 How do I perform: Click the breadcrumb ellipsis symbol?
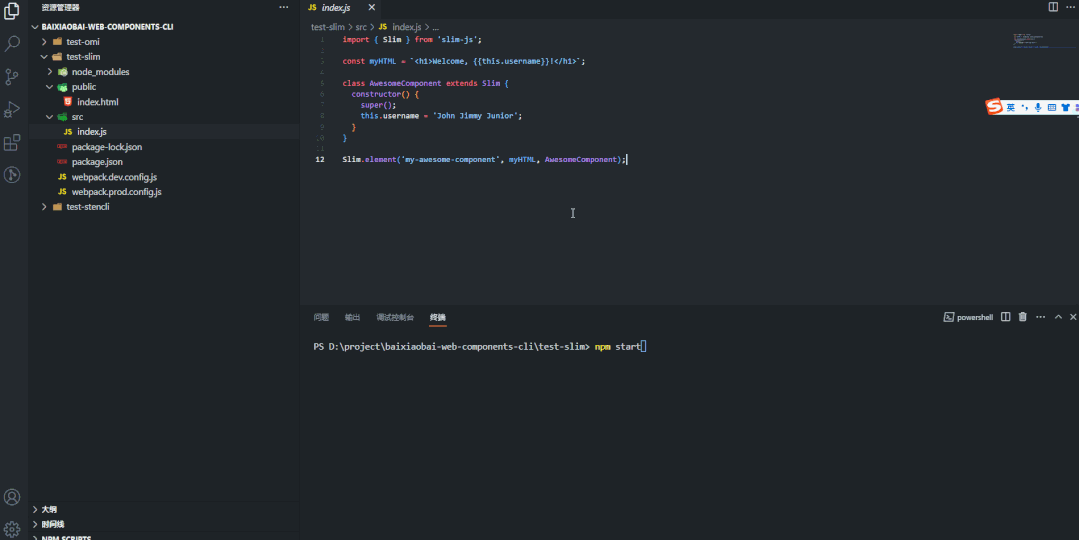pos(436,28)
